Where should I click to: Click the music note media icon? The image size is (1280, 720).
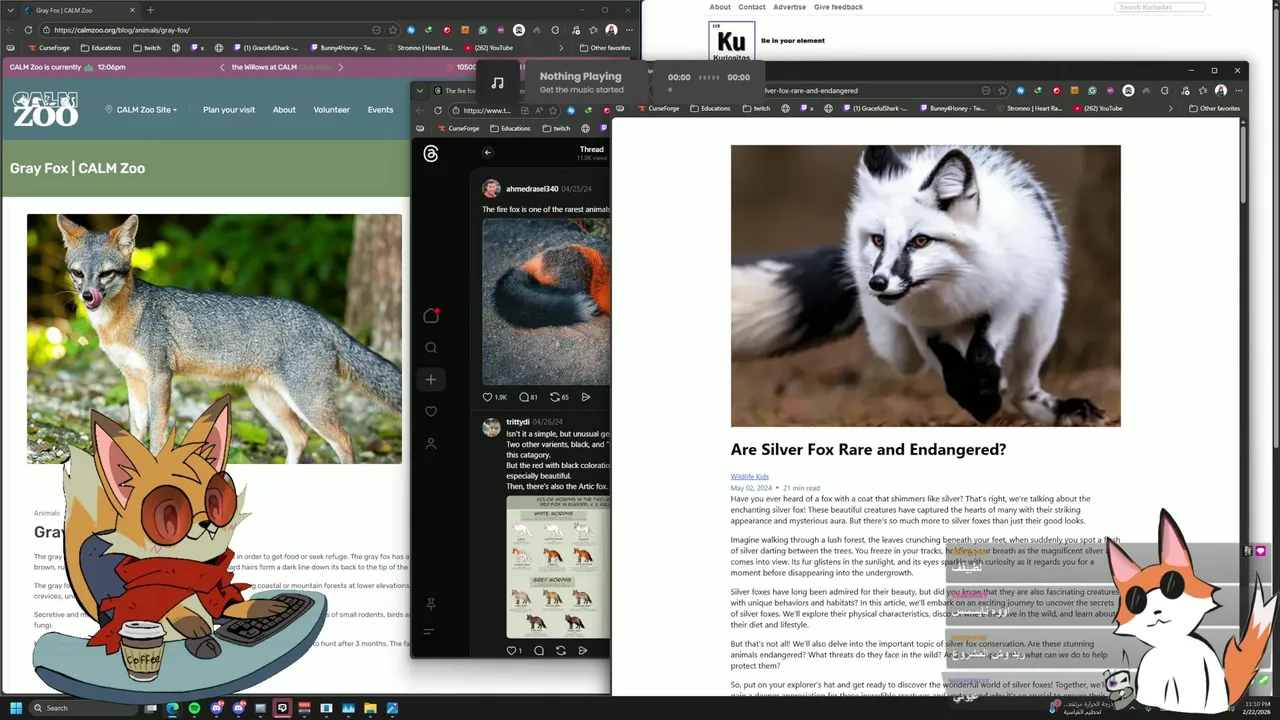click(498, 82)
